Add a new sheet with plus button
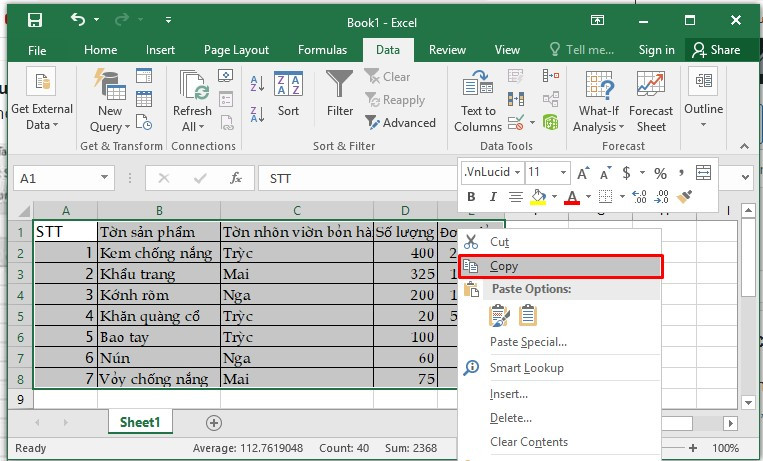Screen dimensions: 763x461 (213, 422)
